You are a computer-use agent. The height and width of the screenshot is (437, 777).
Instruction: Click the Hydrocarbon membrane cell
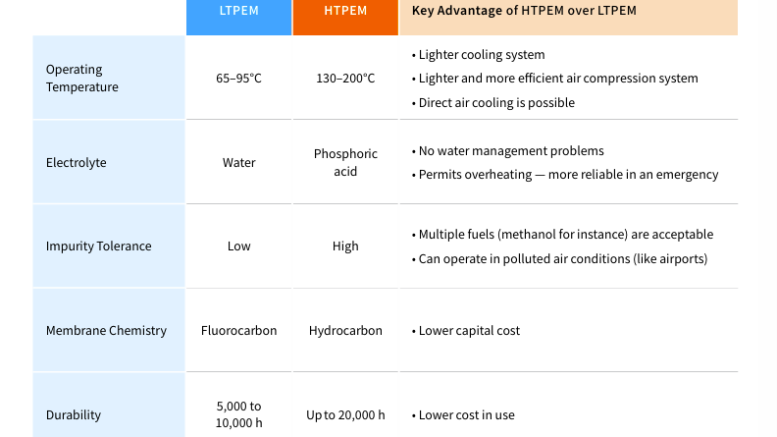coord(345,330)
